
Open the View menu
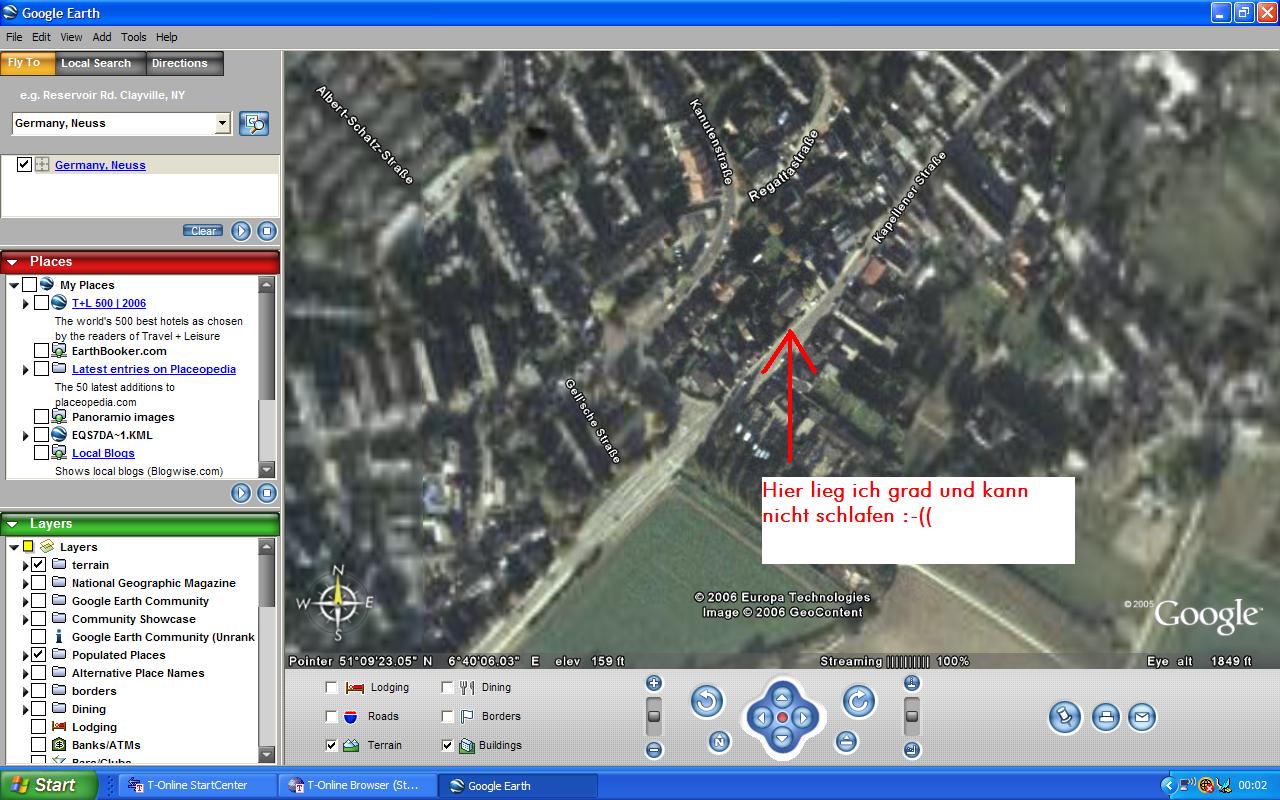tap(71, 37)
